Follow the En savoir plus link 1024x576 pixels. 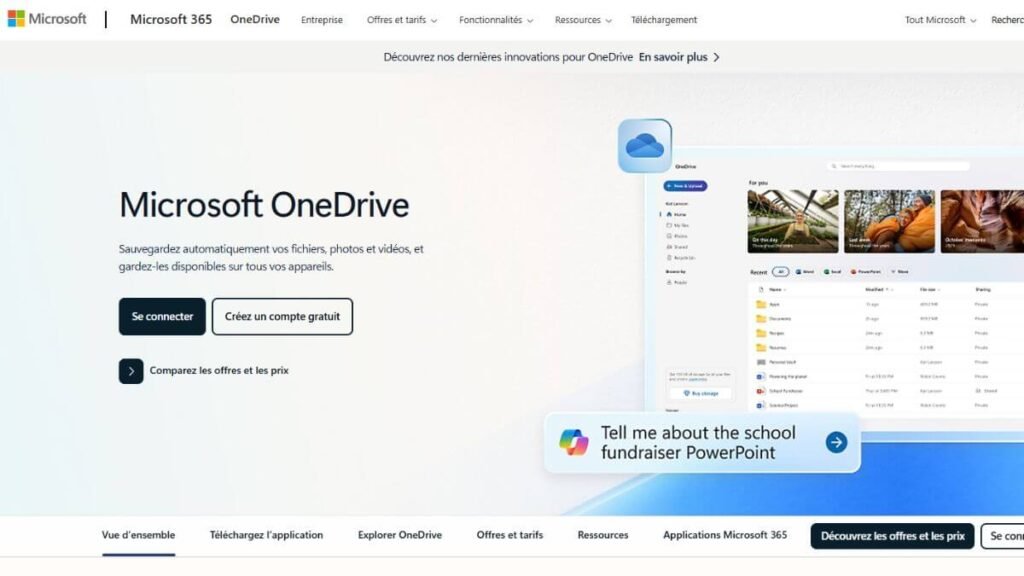673,57
